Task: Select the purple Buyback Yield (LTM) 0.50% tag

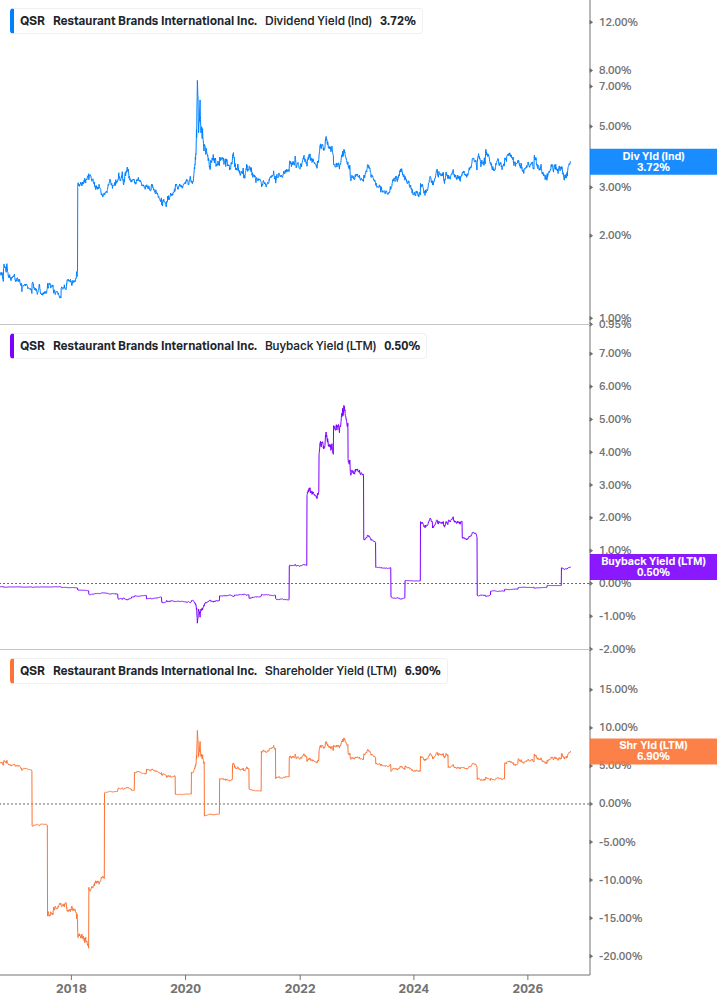Action: [x=653, y=567]
